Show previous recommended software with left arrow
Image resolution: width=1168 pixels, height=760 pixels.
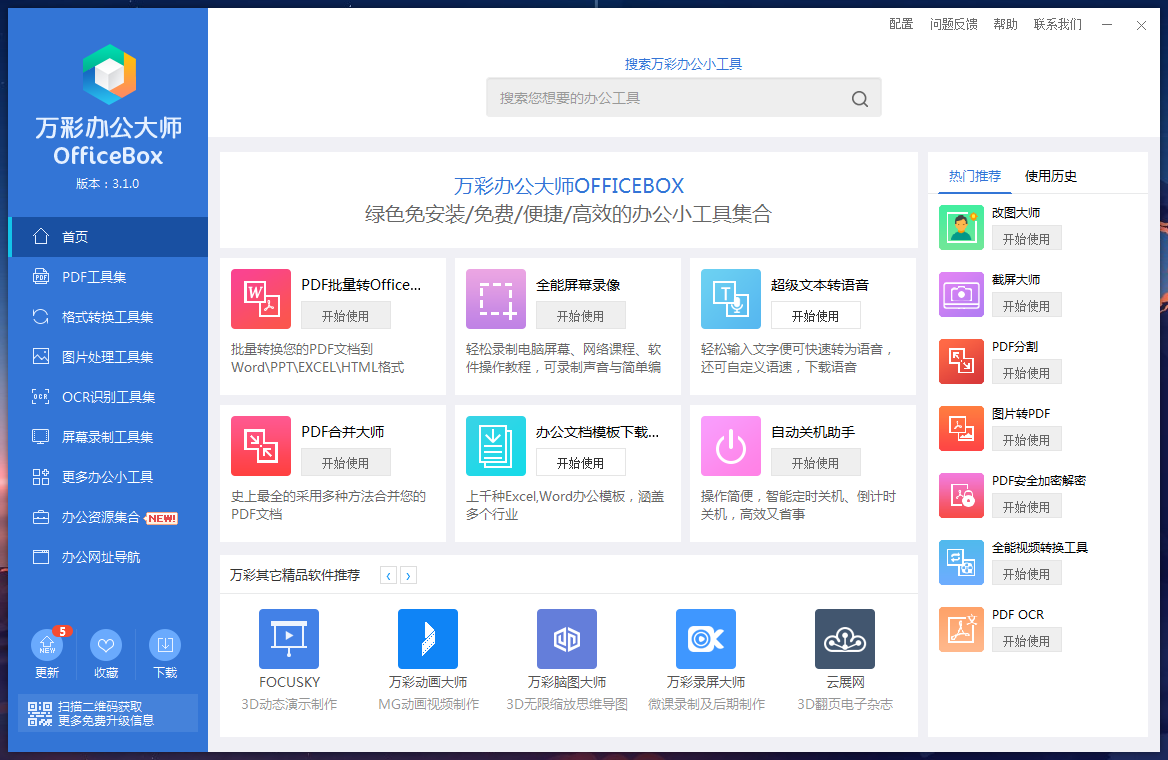pyautogui.click(x=388, y=575)
